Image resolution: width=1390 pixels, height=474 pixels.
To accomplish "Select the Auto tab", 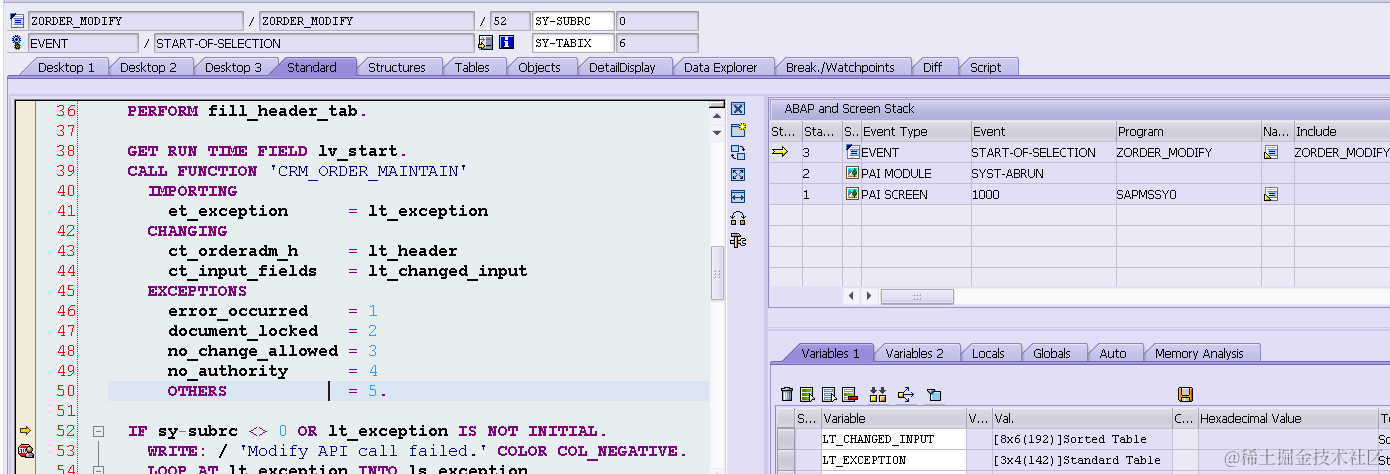I will click(x=1113, y=353).
